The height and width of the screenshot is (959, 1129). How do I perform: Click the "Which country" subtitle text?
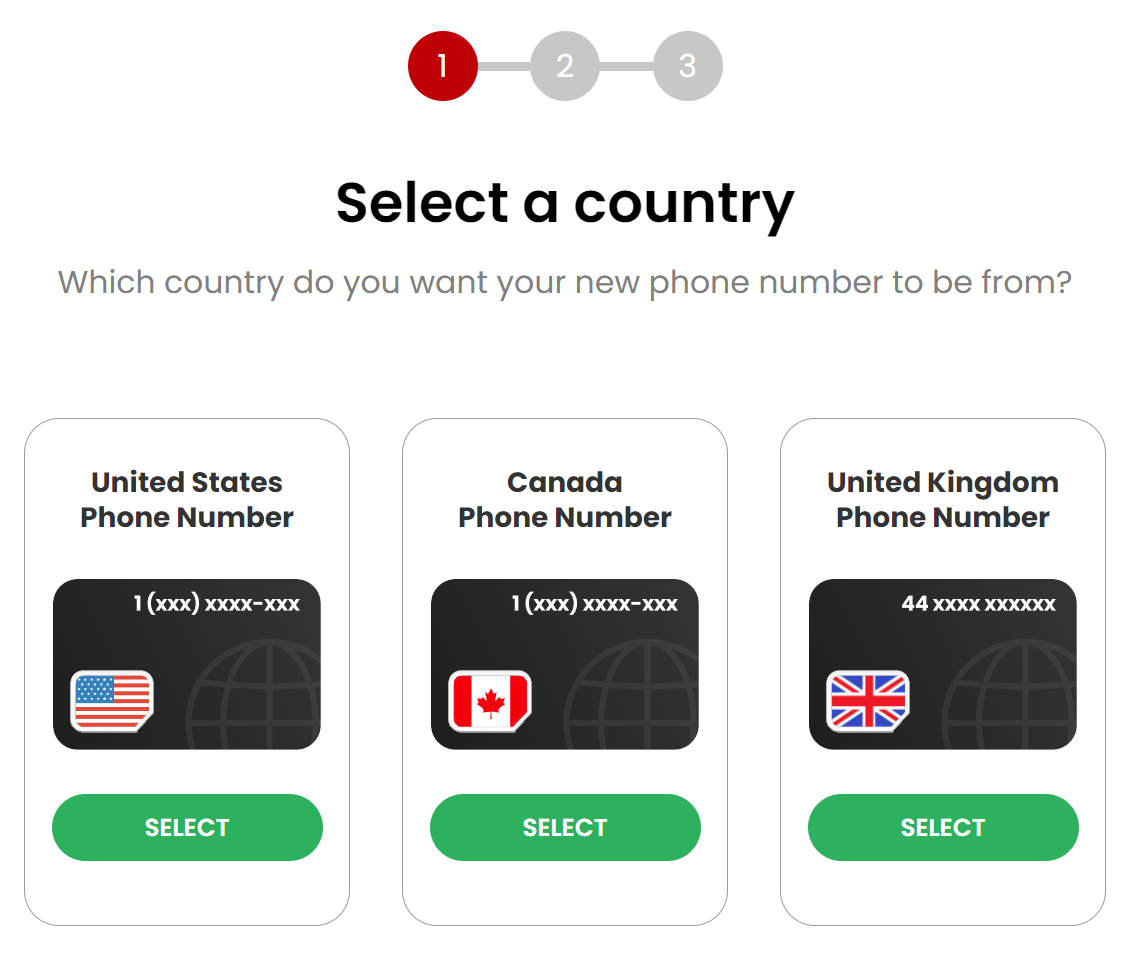(565, 282)
